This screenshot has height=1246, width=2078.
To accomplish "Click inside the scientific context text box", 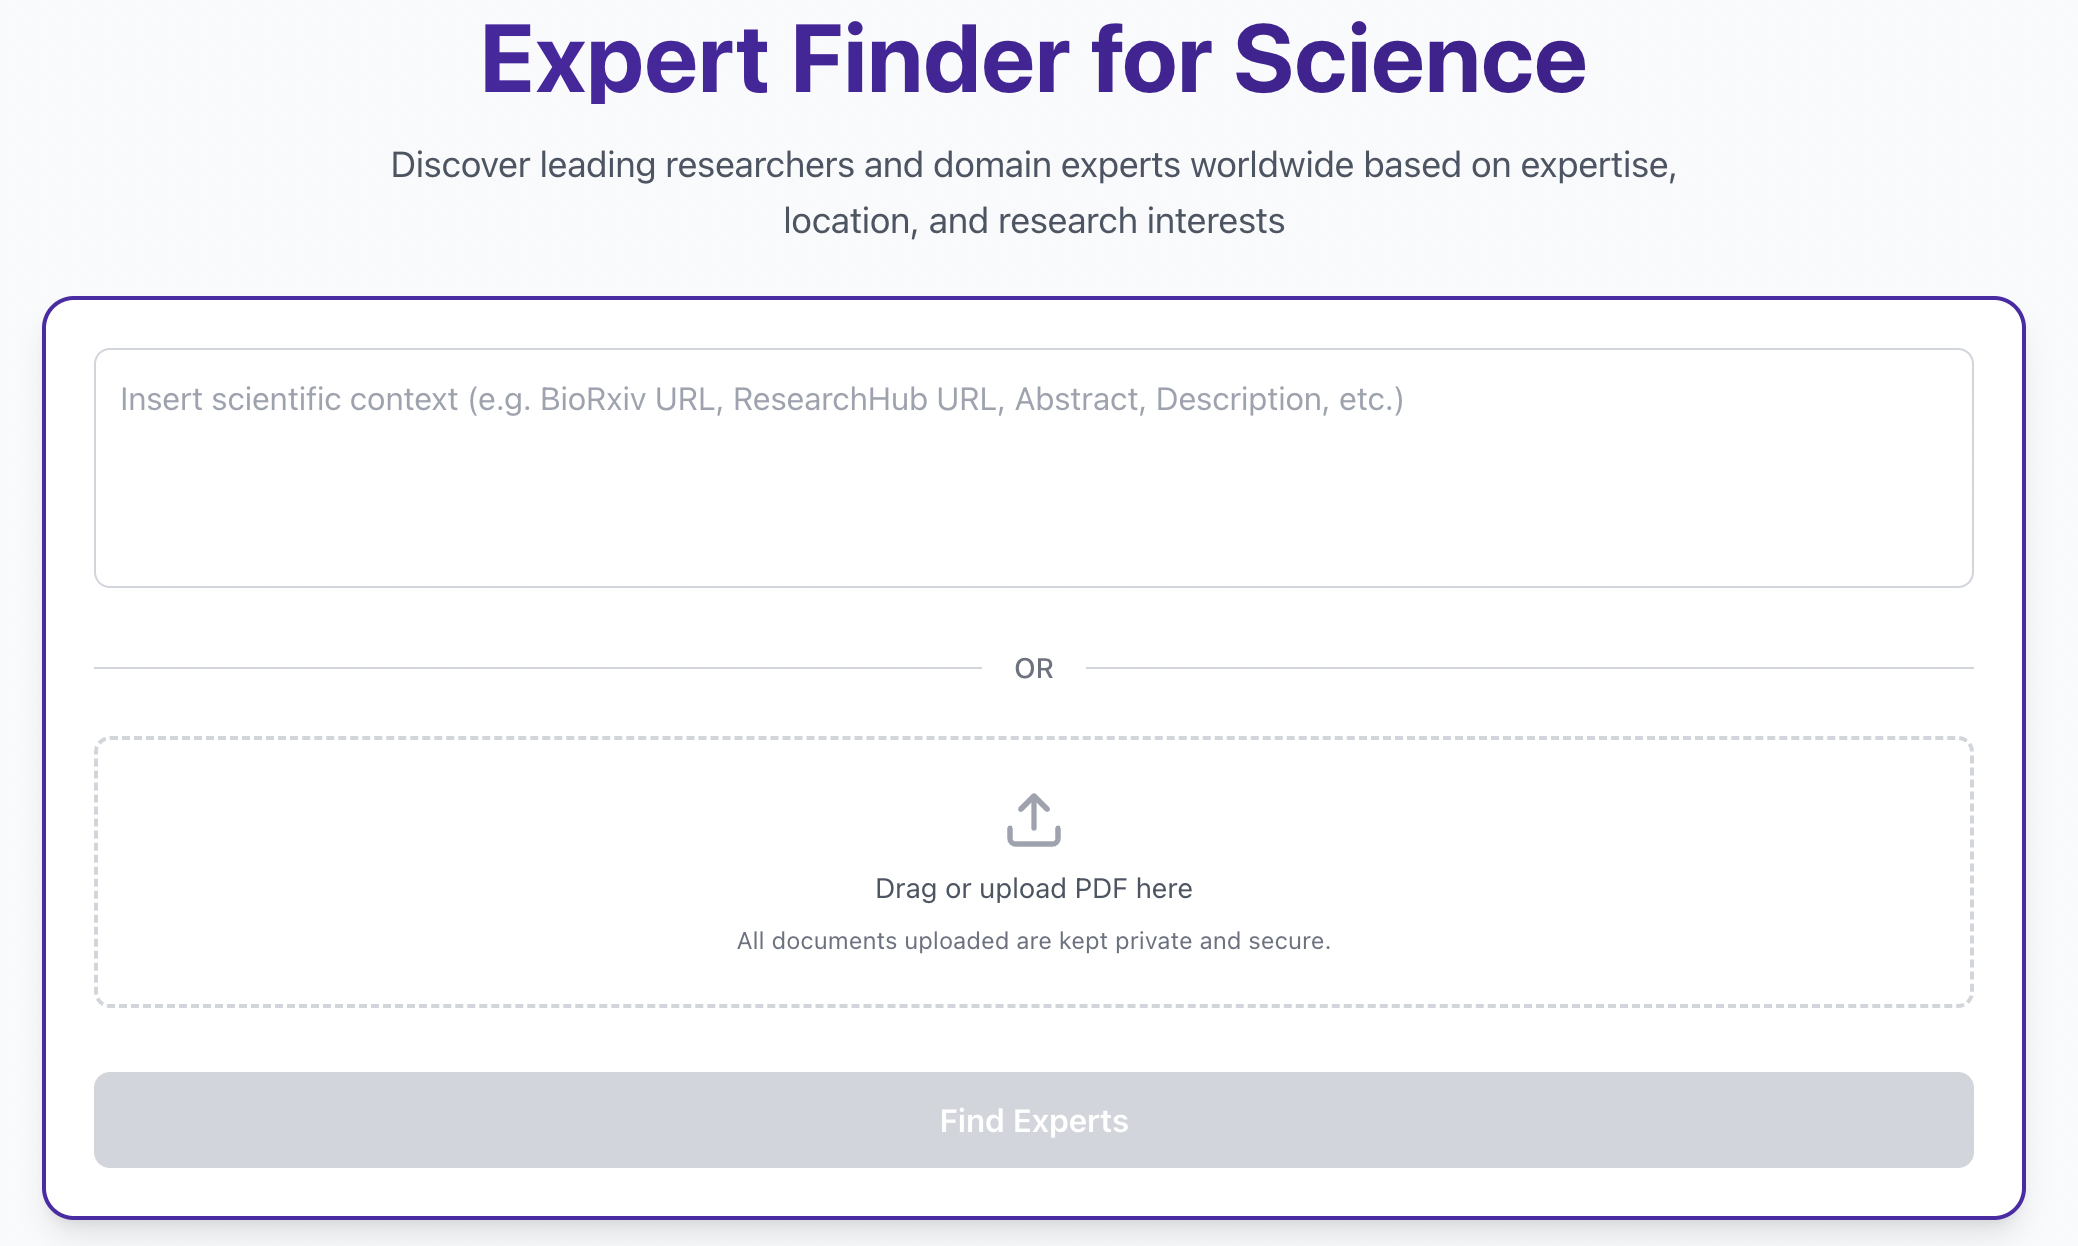I will pos(1034,468).
